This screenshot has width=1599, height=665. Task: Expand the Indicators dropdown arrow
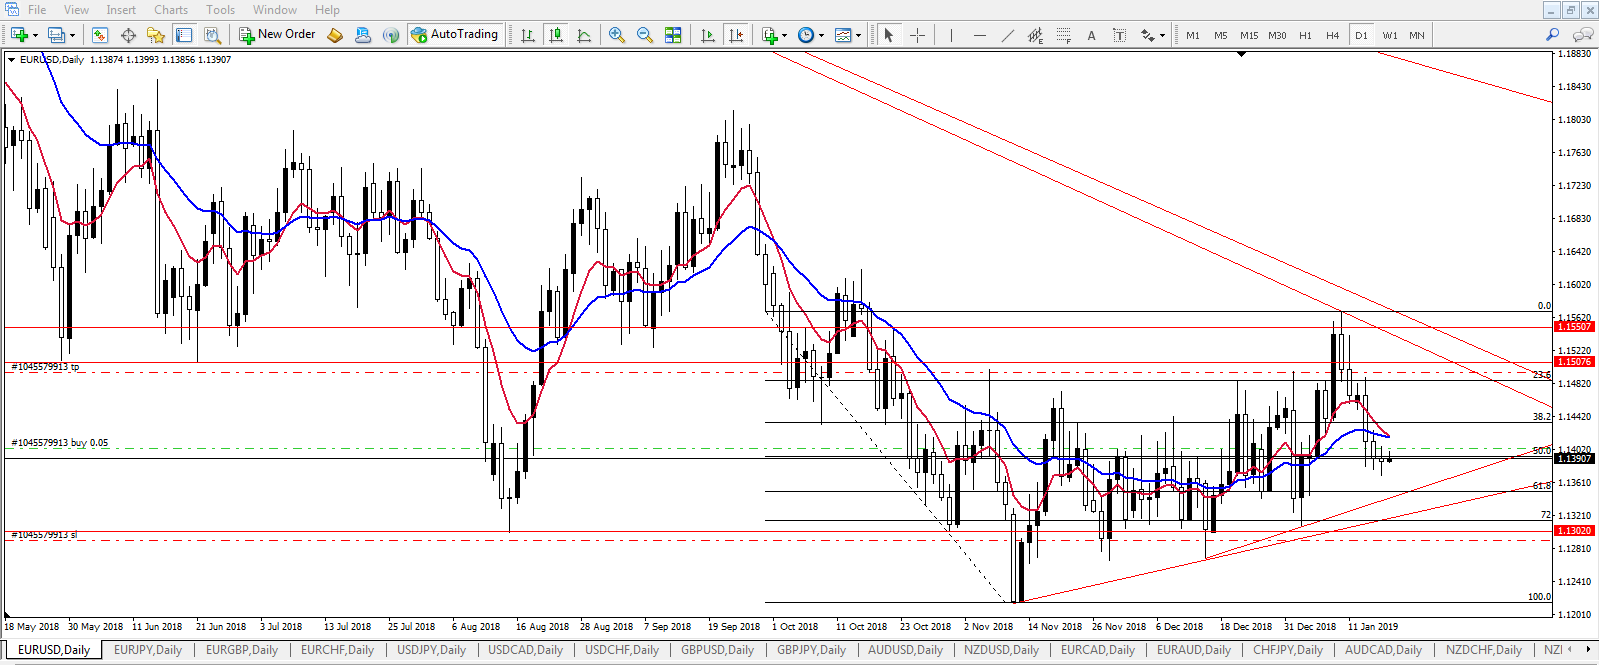(x=784, y=35)
